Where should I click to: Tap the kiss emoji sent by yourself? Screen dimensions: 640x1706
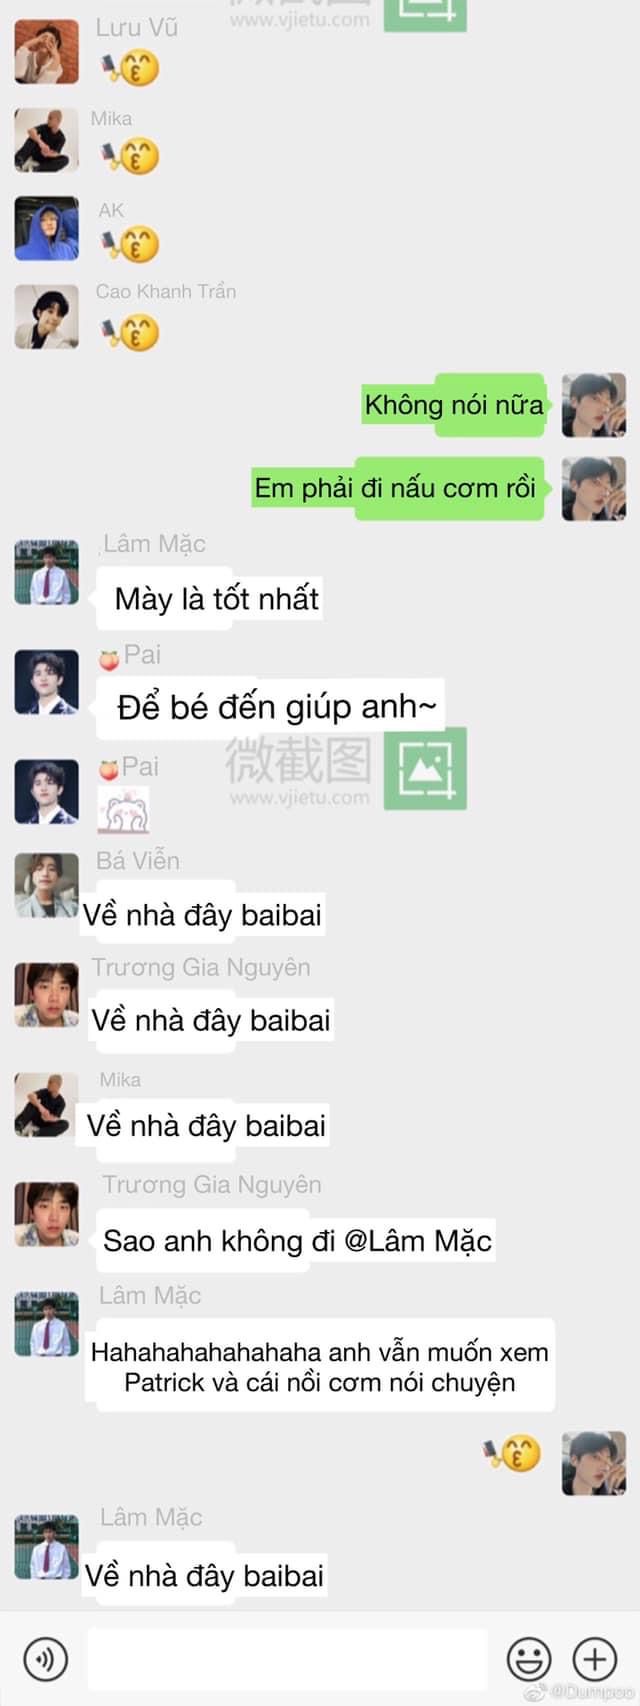512,1453
